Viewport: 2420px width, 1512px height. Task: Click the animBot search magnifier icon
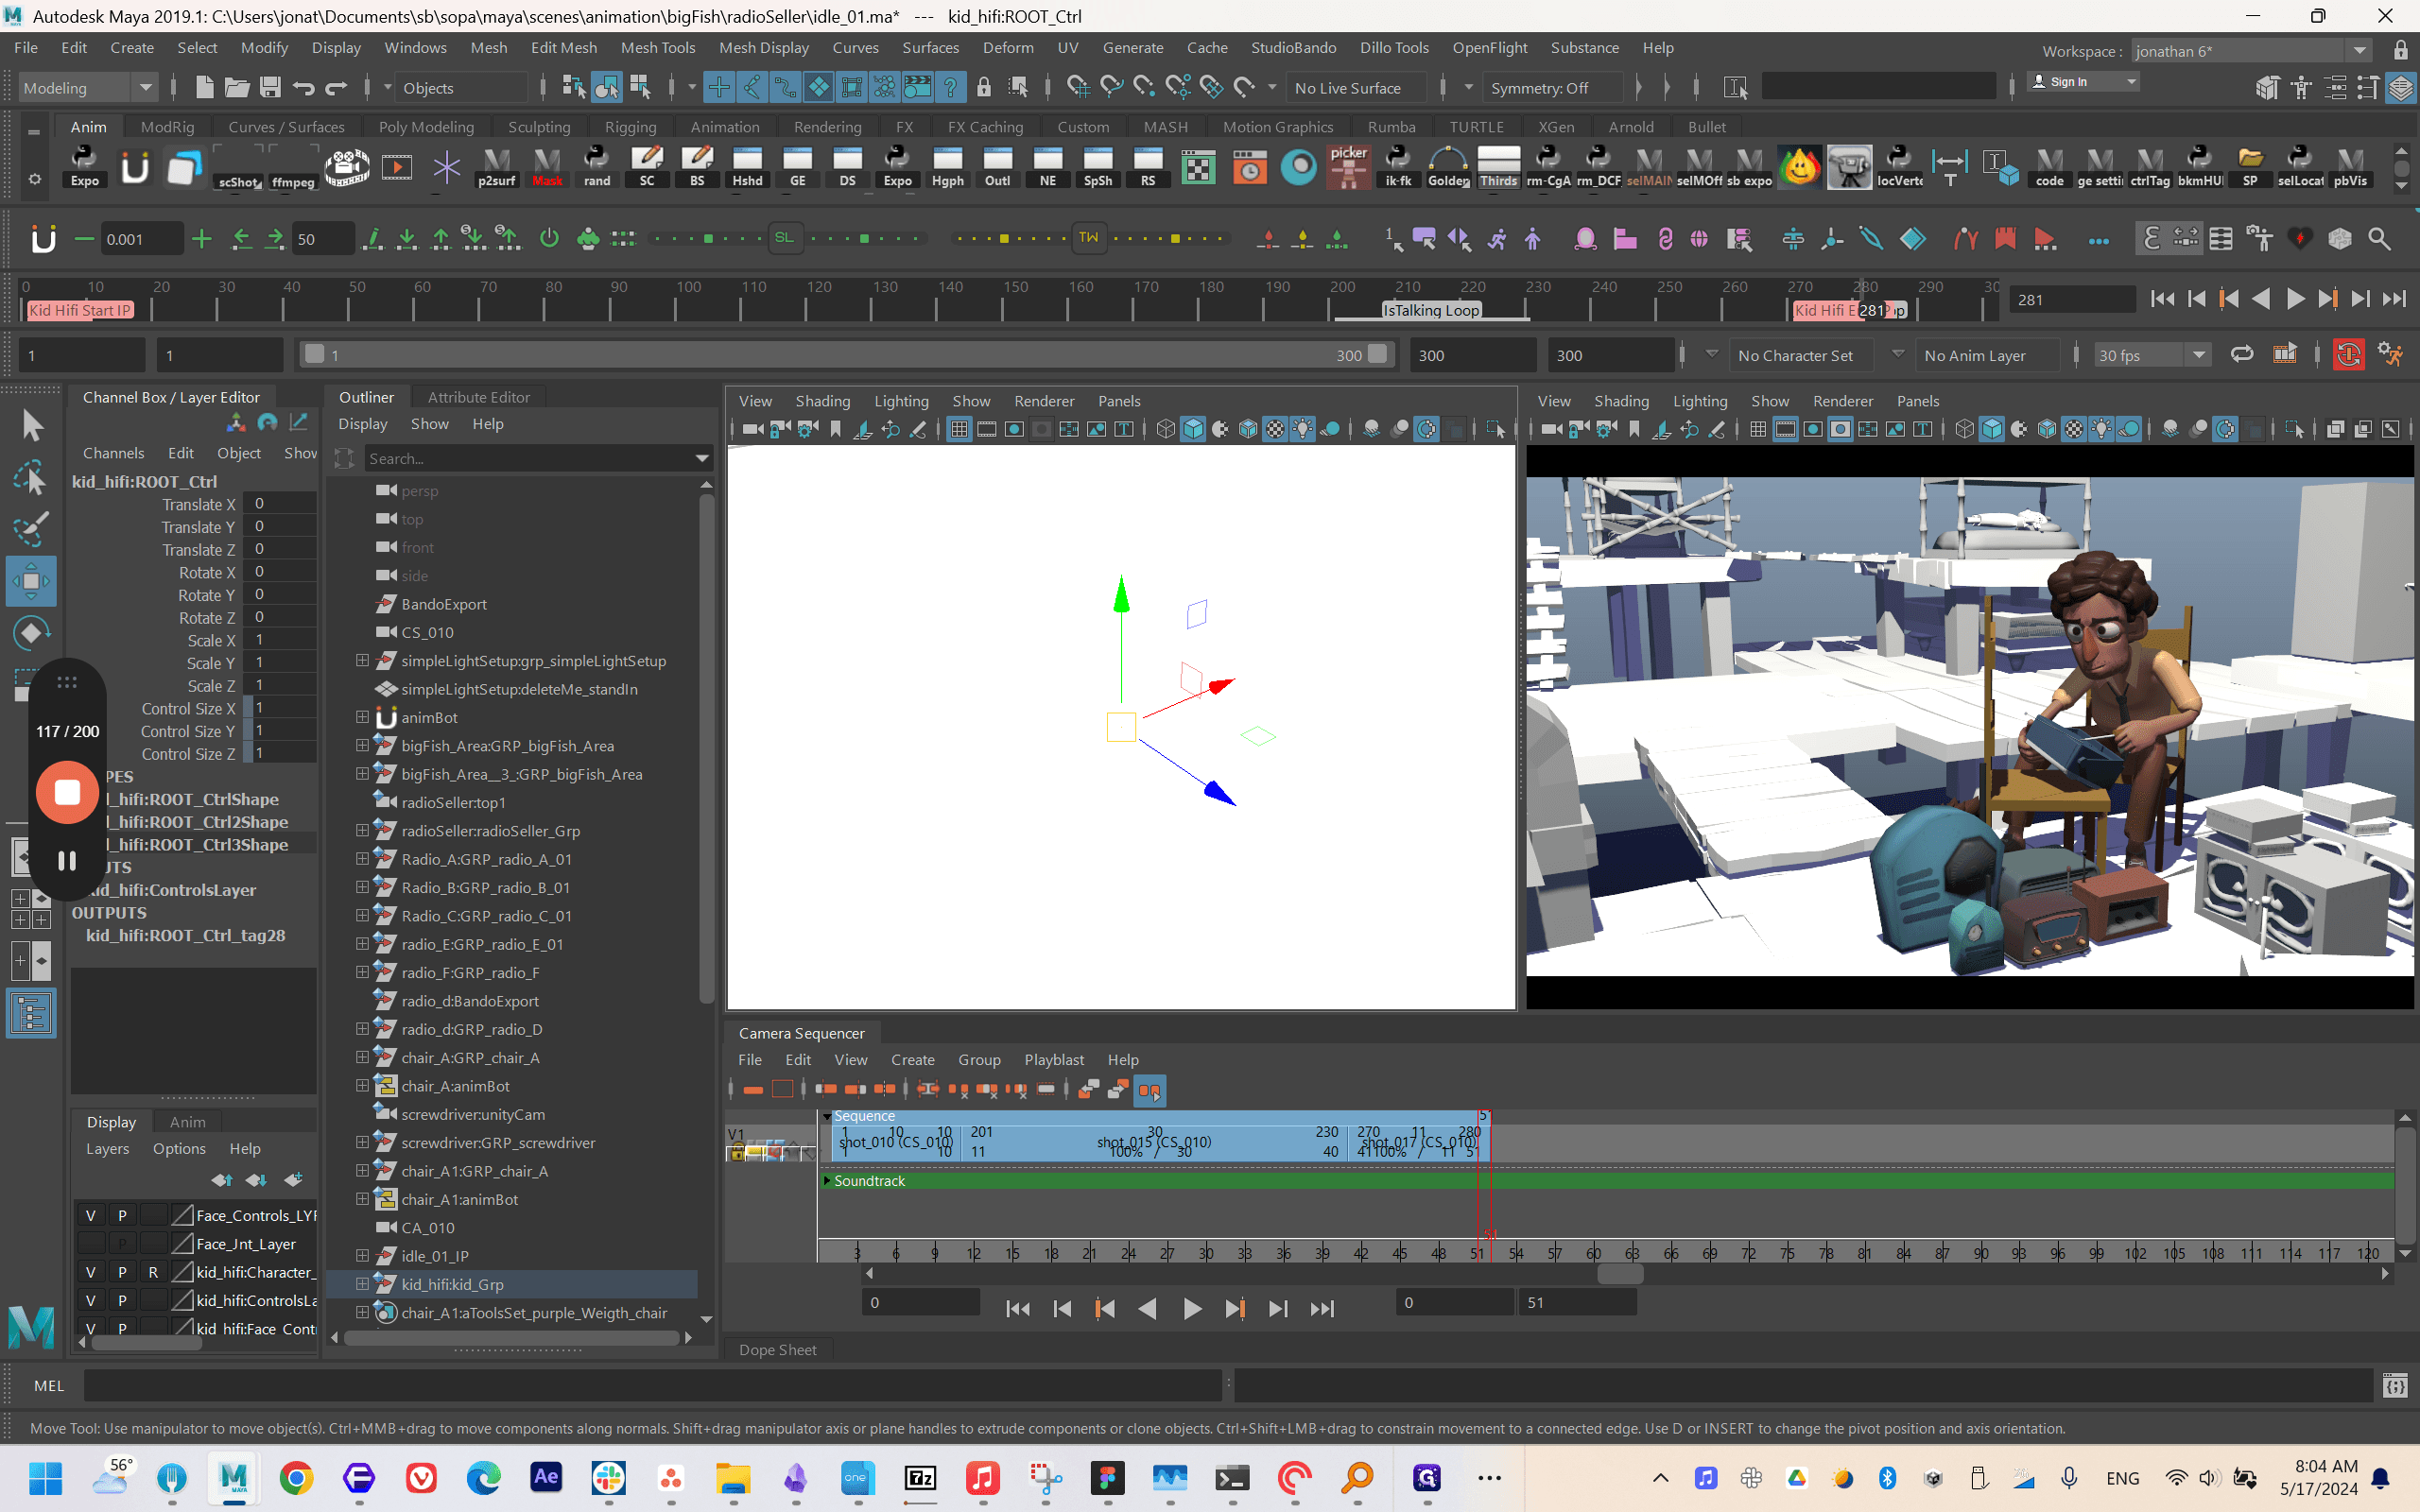pos(2379,239)
